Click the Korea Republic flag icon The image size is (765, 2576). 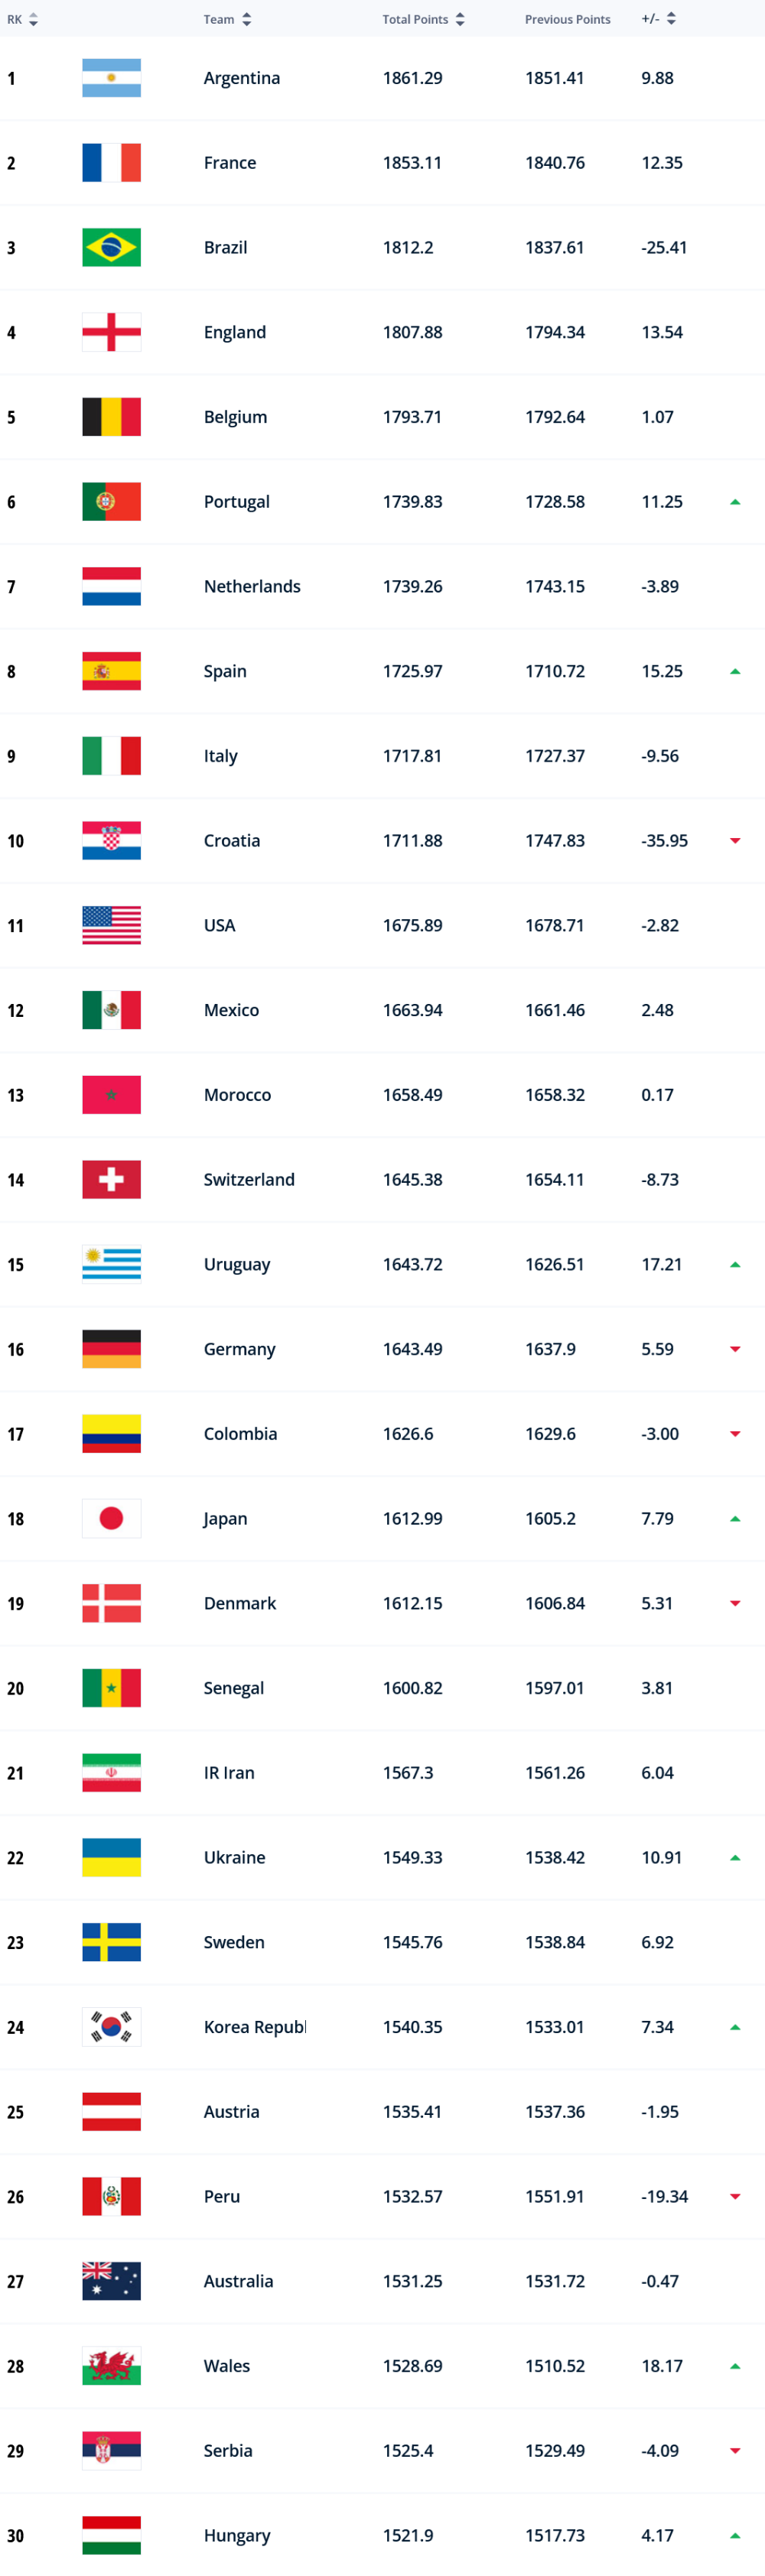coord(111,2026)
